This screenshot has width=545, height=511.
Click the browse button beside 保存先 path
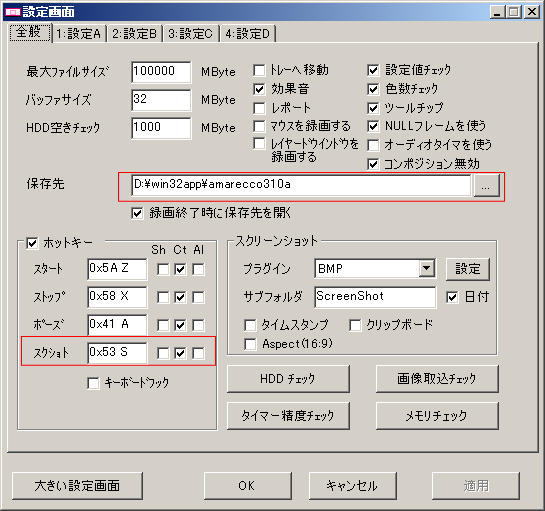tap(486, 186)
